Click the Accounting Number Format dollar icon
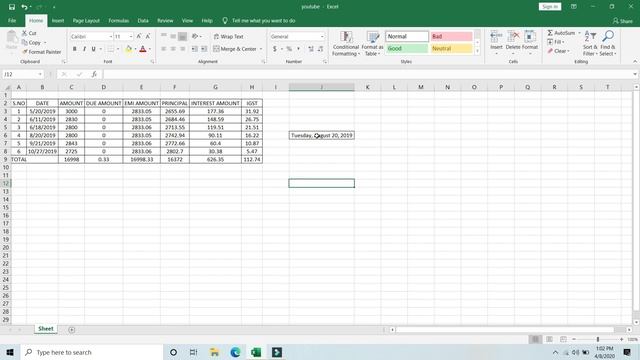Screen dimensions: 640x360 click(x=275, y=49)
